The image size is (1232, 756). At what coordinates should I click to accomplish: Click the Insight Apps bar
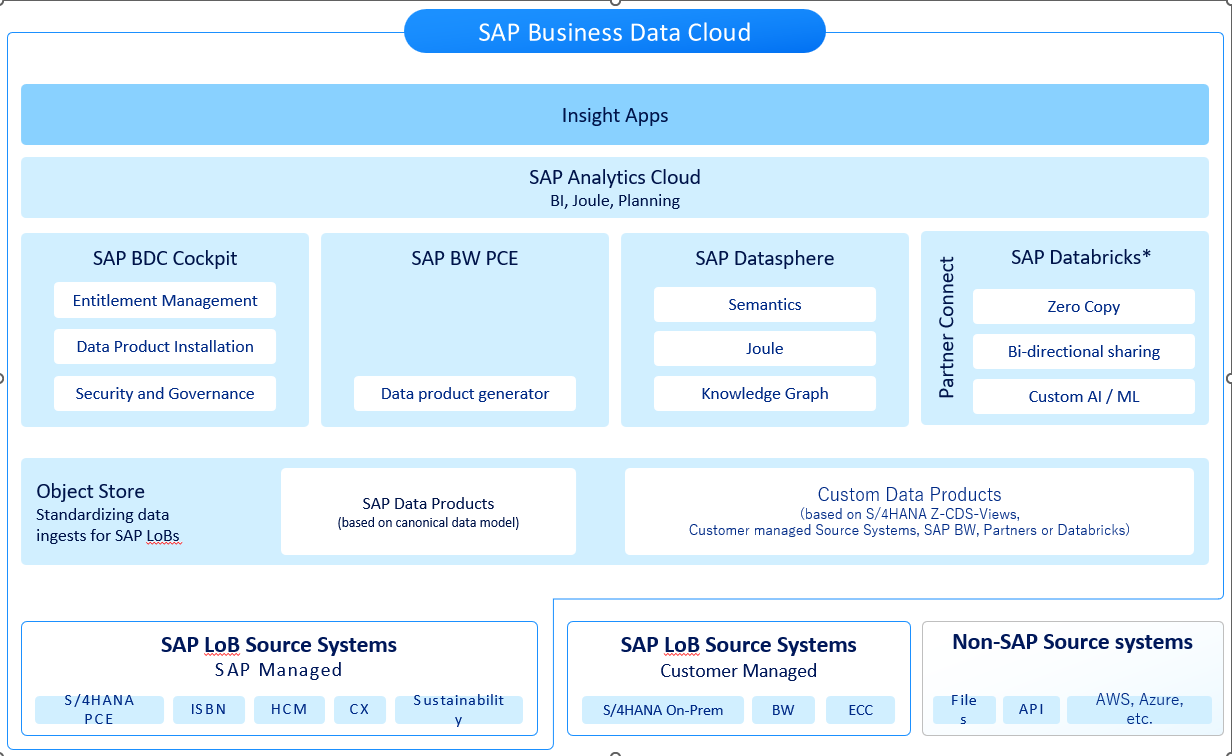(615, 115)
